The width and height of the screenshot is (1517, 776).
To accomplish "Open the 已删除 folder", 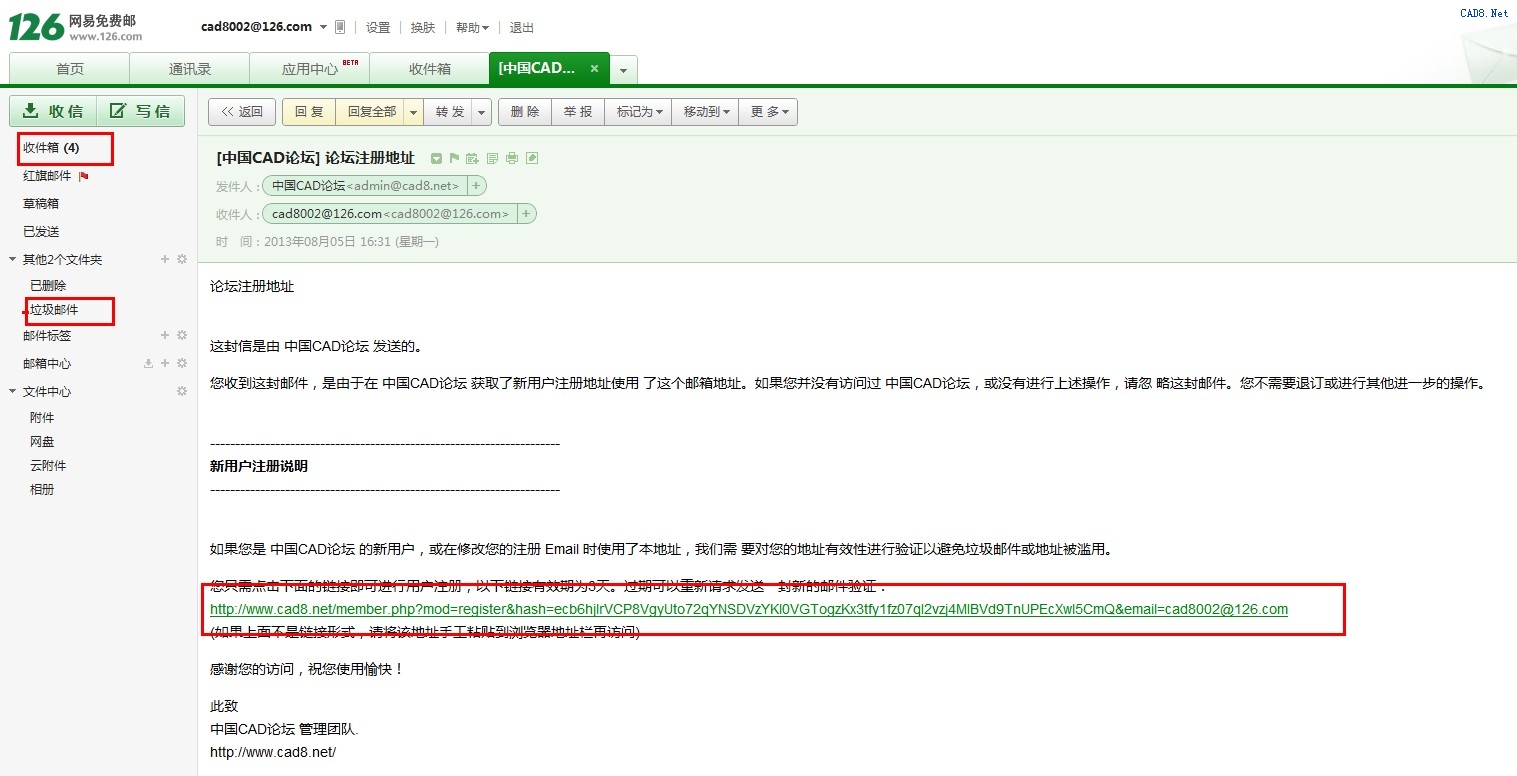I will point(48,285).
